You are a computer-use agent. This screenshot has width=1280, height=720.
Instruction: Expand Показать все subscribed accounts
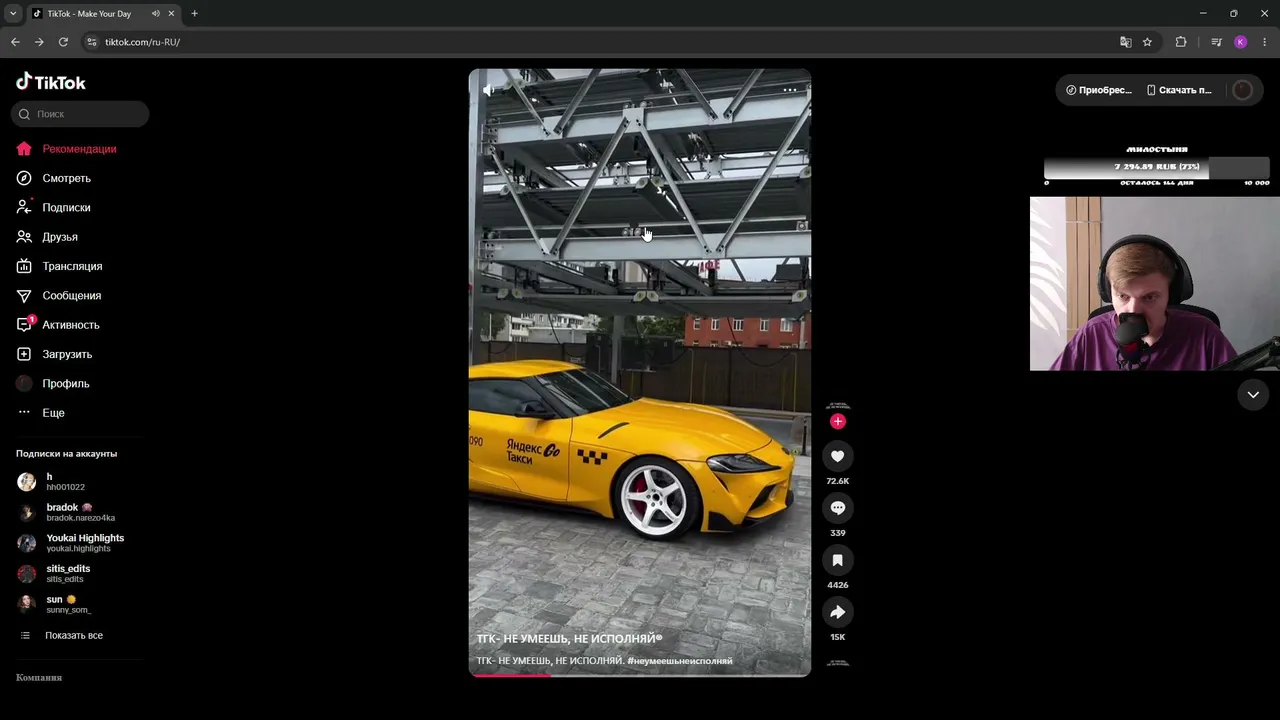[62, 636]
